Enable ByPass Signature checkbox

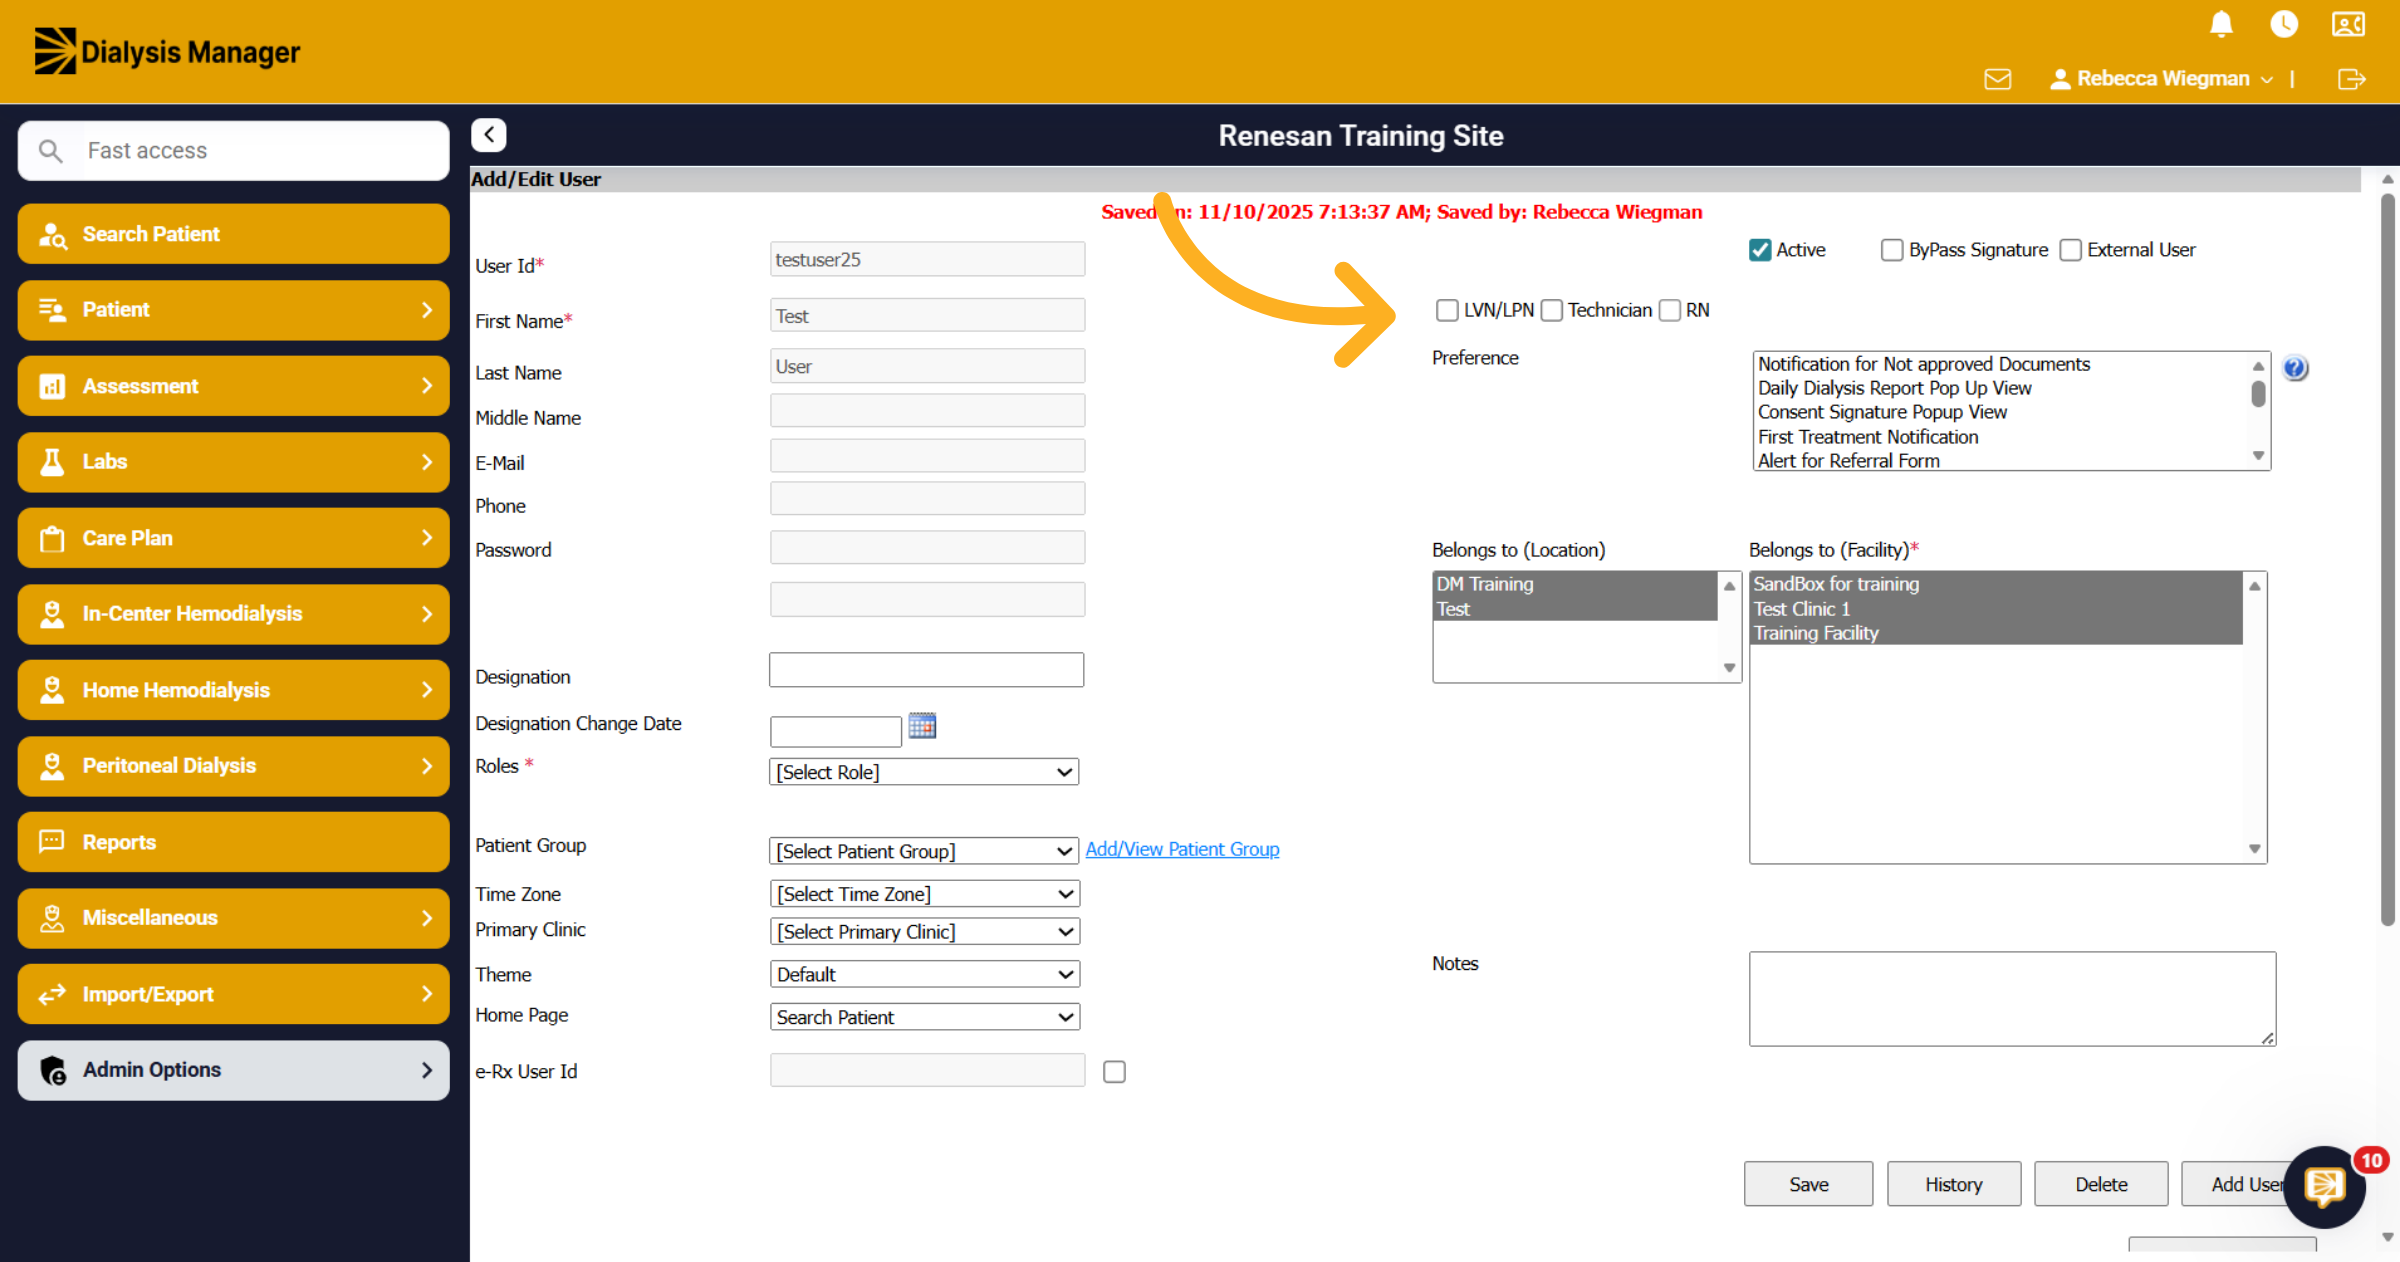tap(1892, 250)
